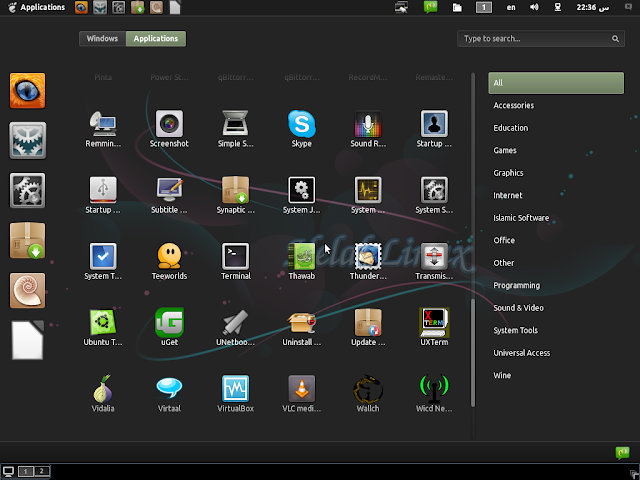Open the Virtaal application
Screen dimensions: 640x480
pos(169,393)
